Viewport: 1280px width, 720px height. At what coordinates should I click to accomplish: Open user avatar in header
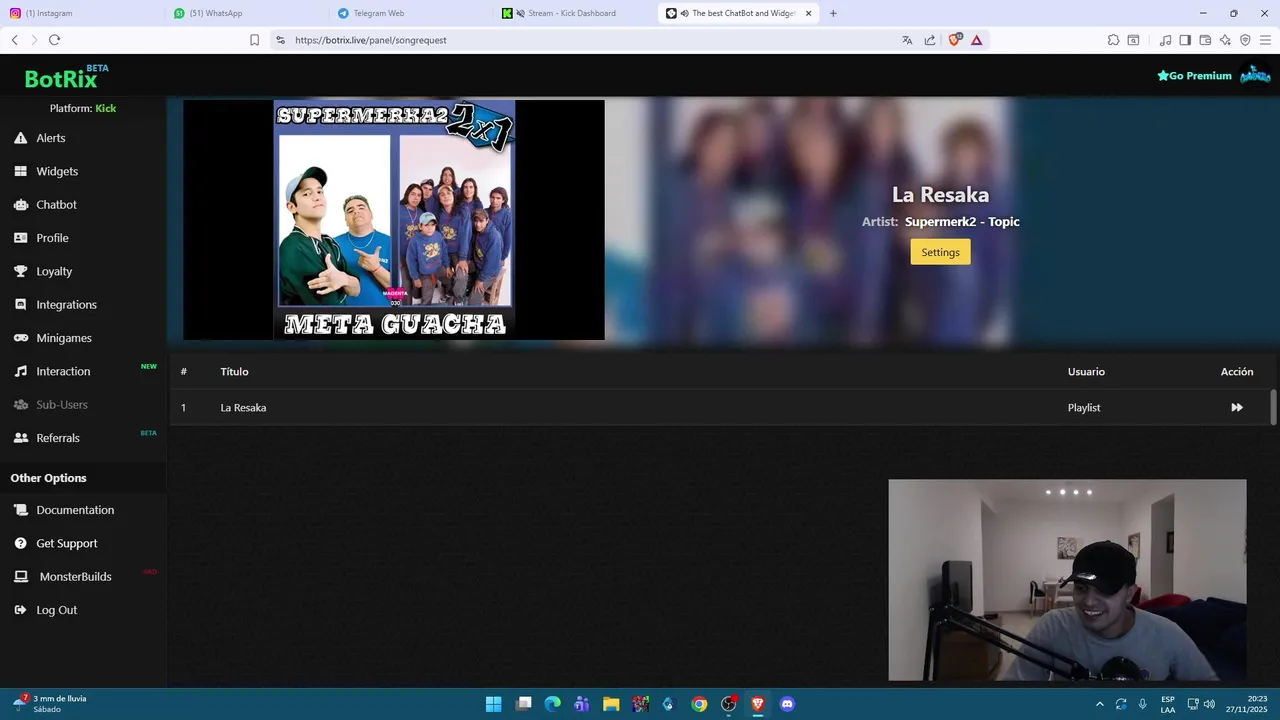[1255, 75]
